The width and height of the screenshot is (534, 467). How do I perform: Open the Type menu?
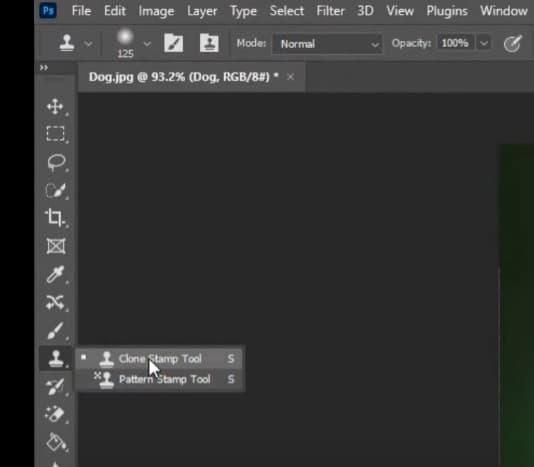[244, 11]
